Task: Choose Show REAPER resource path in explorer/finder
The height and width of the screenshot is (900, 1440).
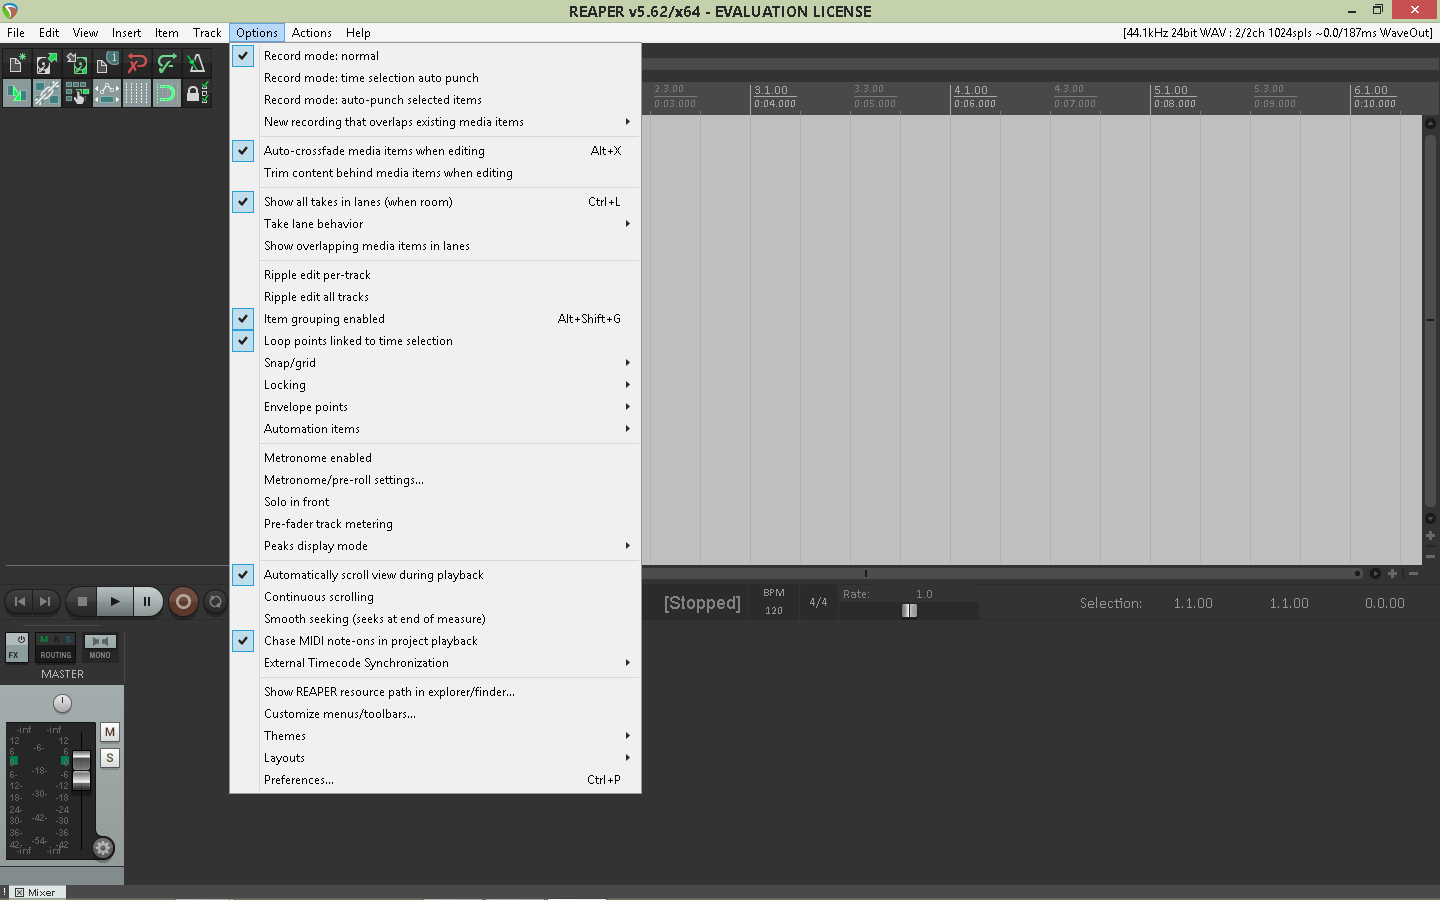Action: click(435, 692)
